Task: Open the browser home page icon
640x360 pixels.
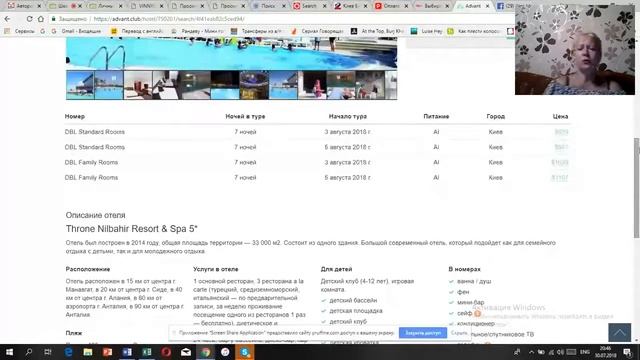Action: pyautogui.click(x=41, y=19)
